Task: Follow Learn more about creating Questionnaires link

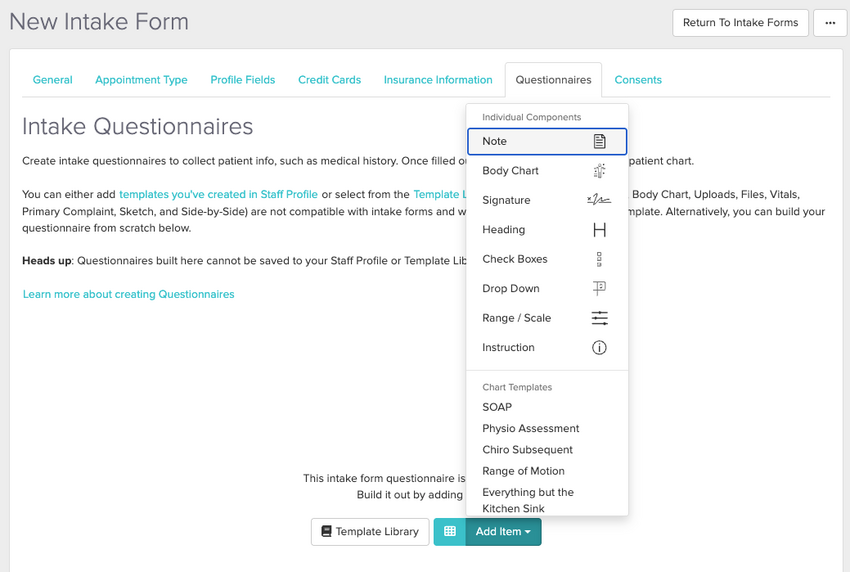Action: click(x=129, y=294)
